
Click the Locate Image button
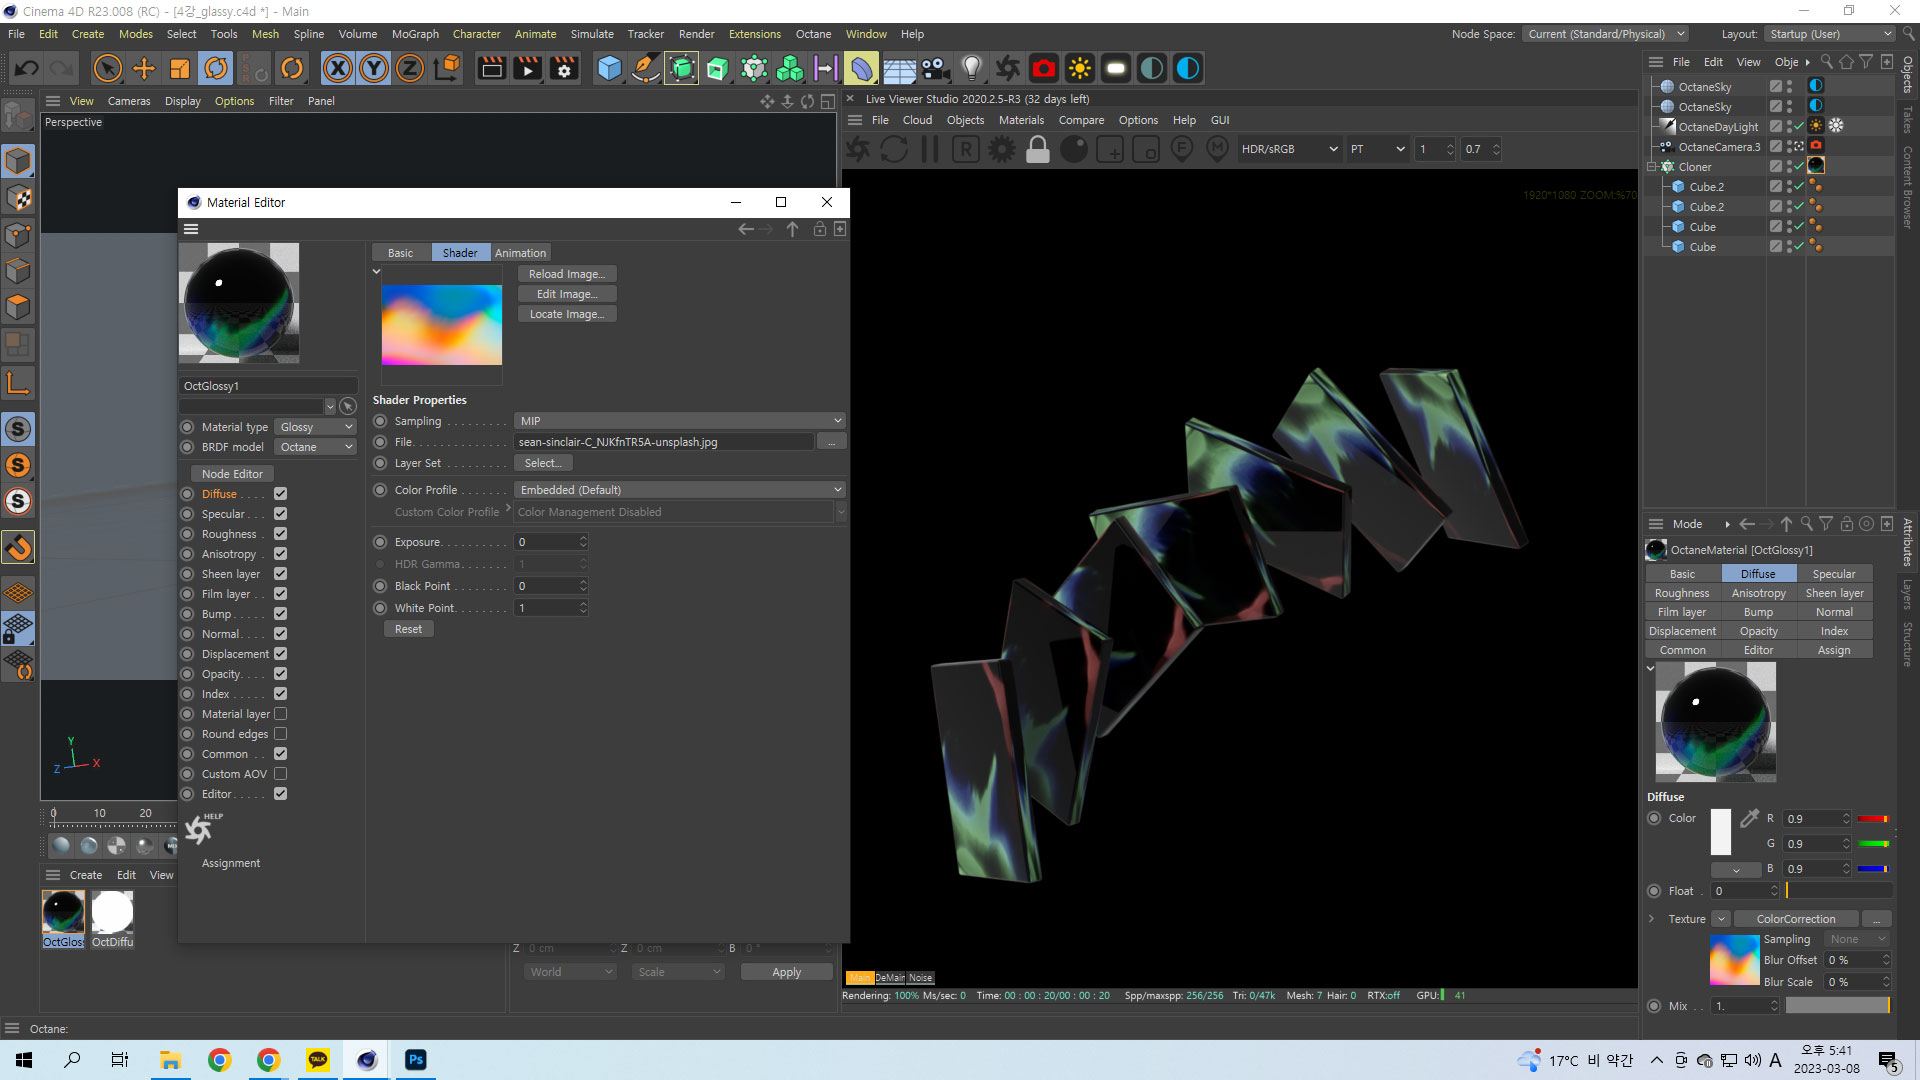click(x=567, y=314)
